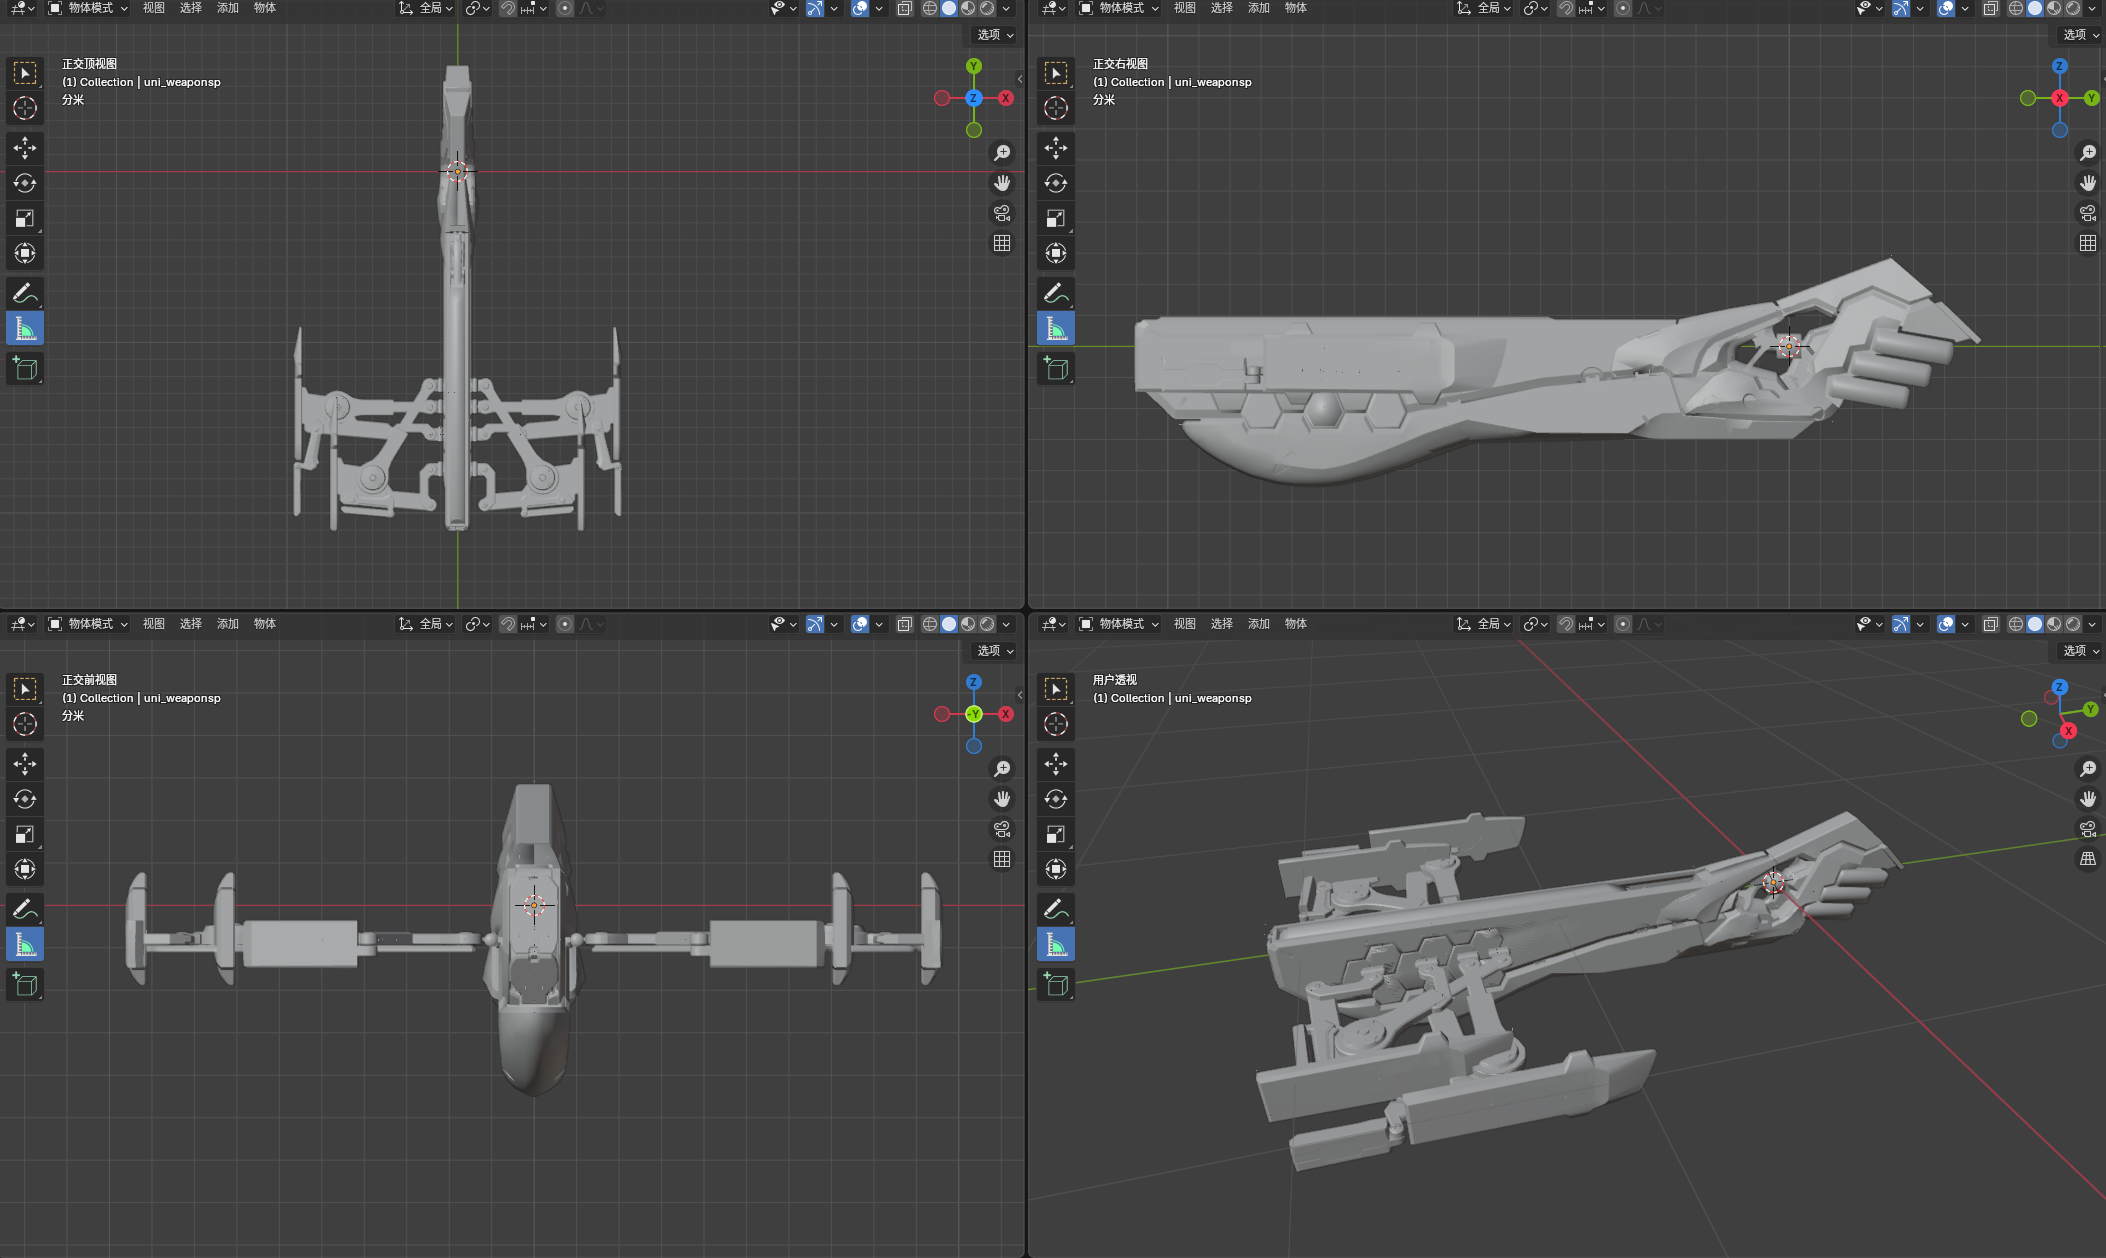Open 添加 menu in right view header
2106x1258 pixels.
click(1258, 8)
